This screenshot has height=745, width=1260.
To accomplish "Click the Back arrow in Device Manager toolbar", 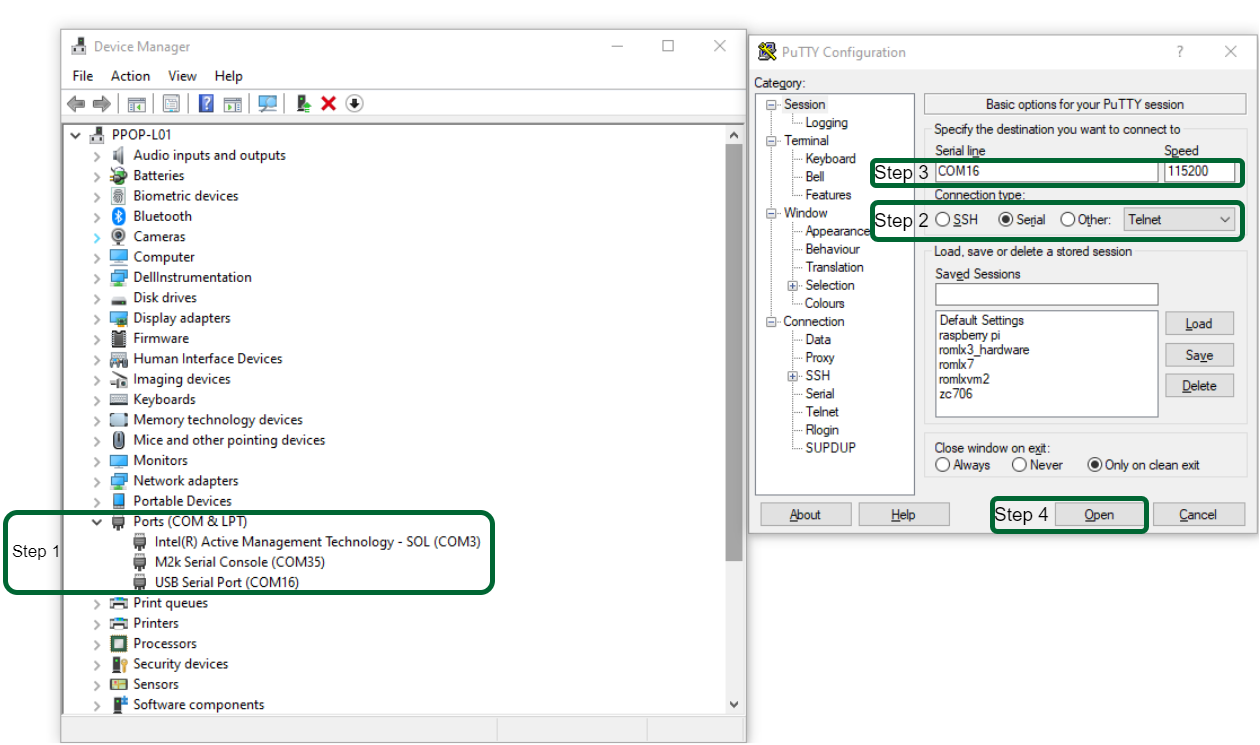I will point(76,104).
